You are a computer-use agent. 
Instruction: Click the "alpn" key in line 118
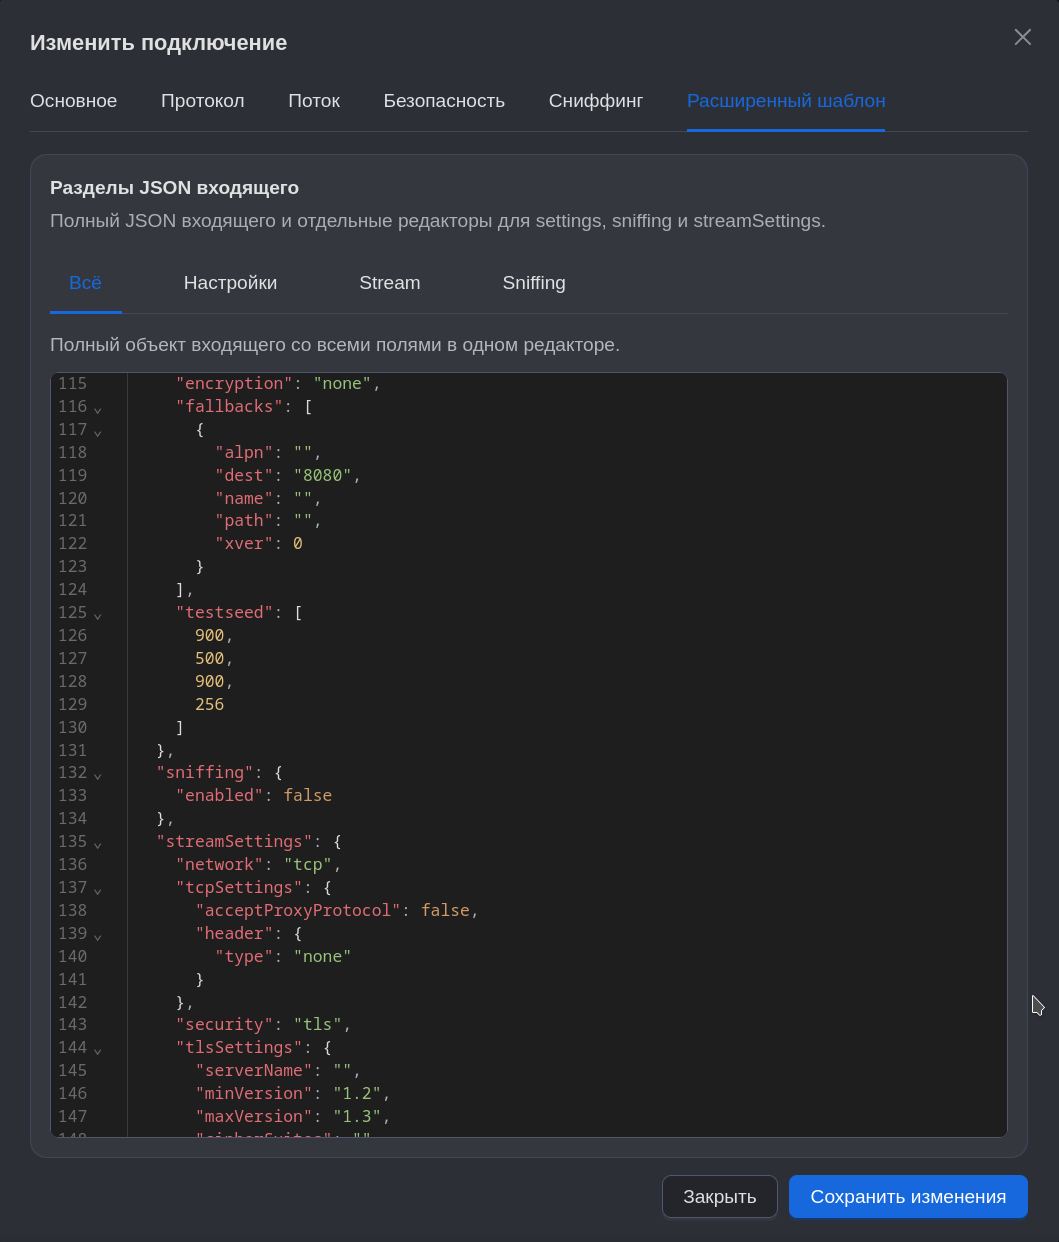[245, 452]
